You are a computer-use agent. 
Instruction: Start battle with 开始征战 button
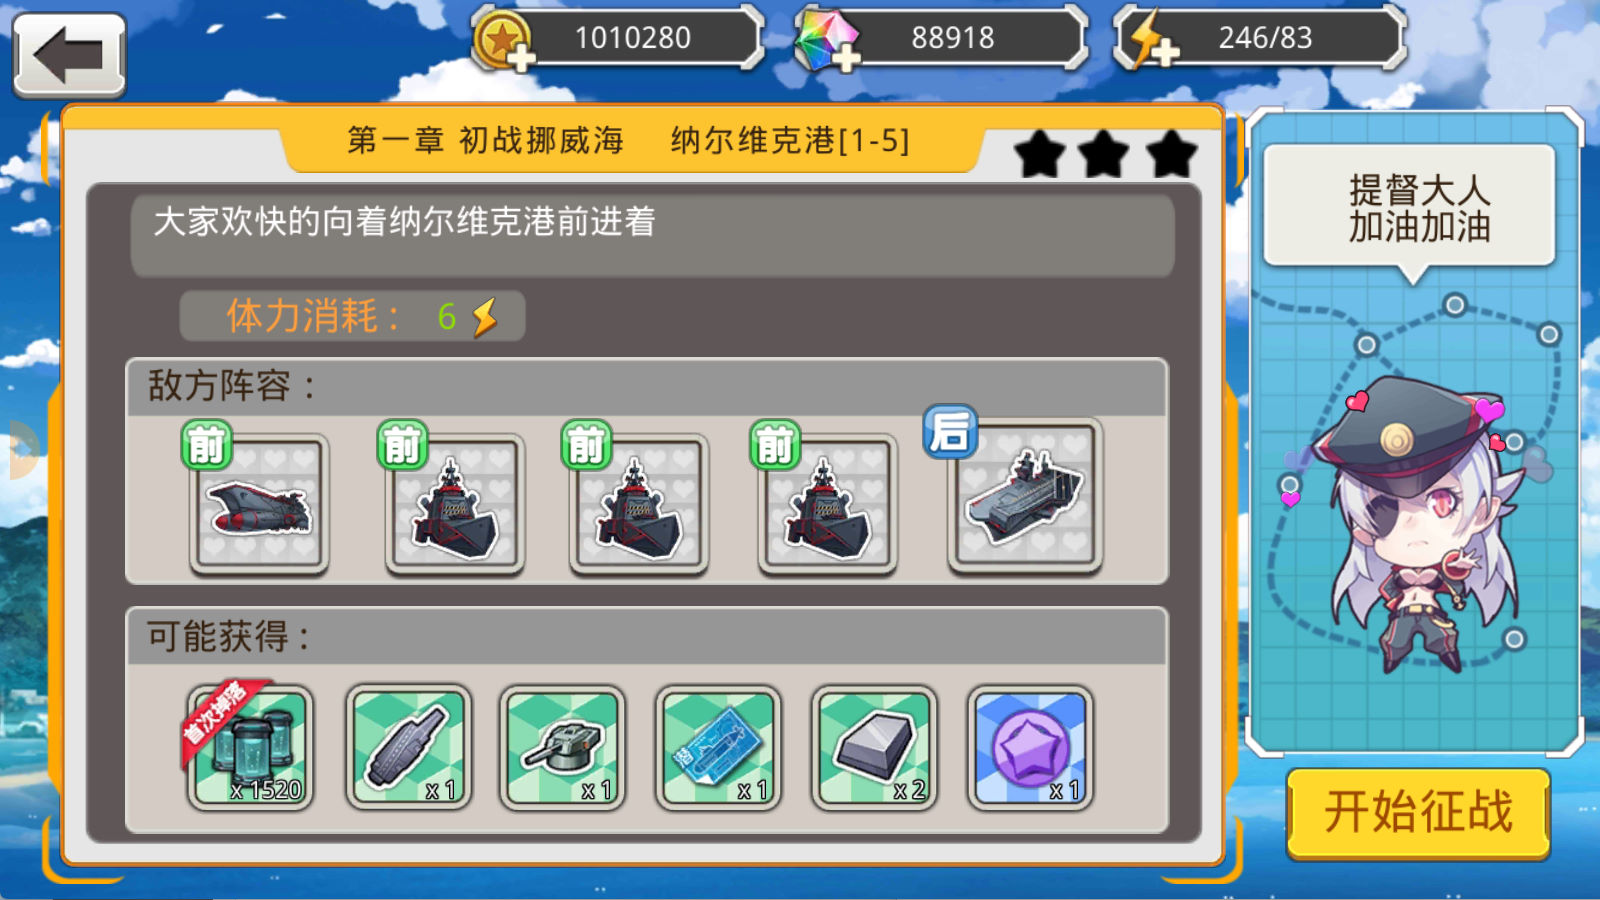pyautogui.click(x=1418, y=812)
